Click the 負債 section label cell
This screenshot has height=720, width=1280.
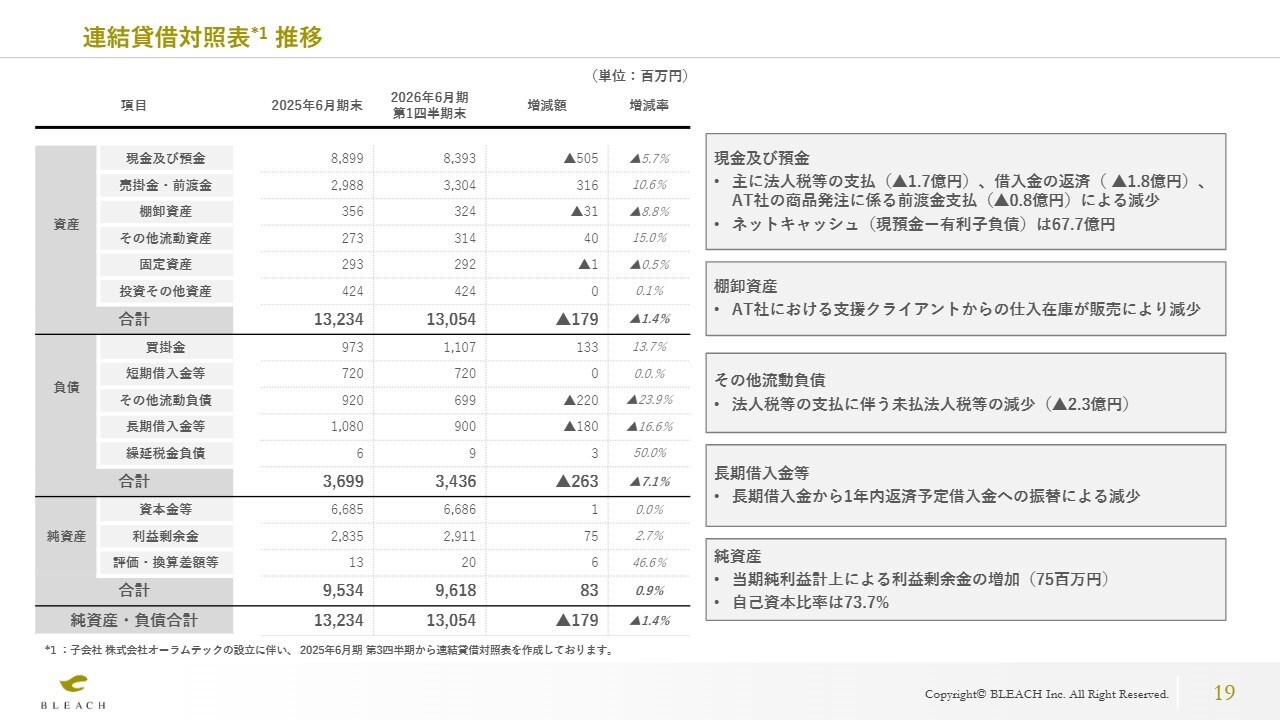[66, 387]
